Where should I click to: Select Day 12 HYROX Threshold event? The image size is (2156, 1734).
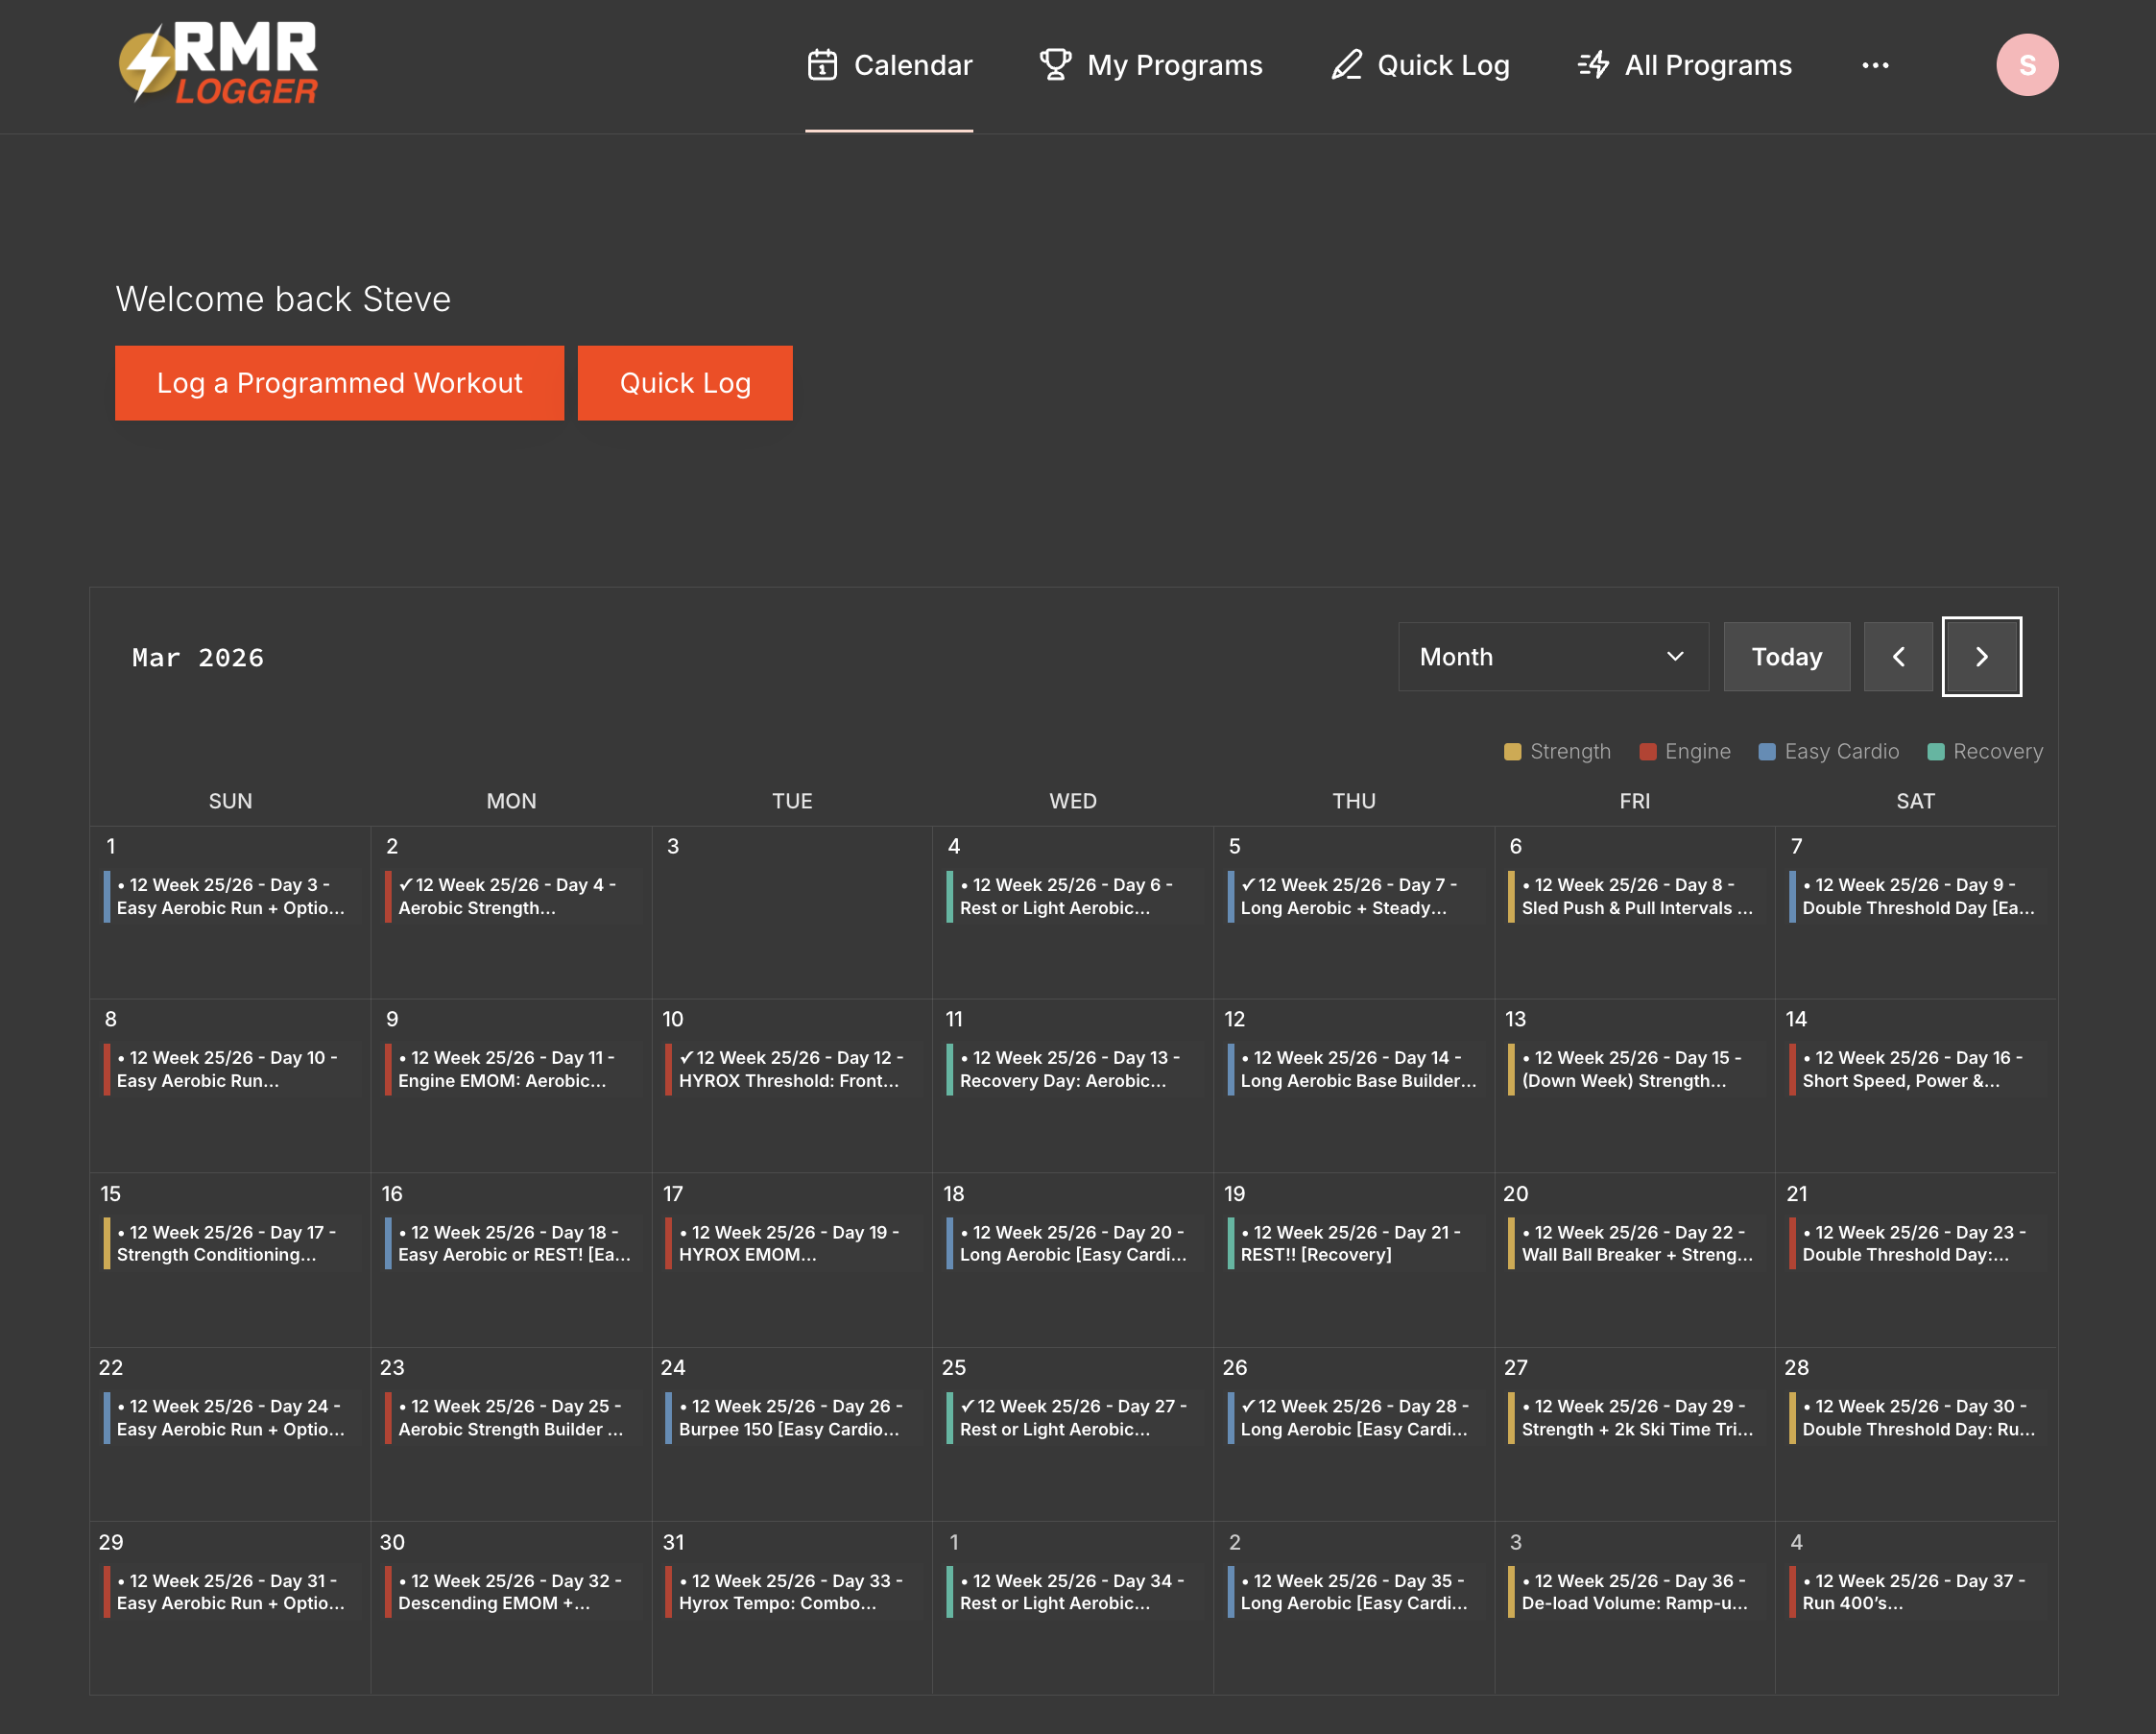tap(790, 1069)
